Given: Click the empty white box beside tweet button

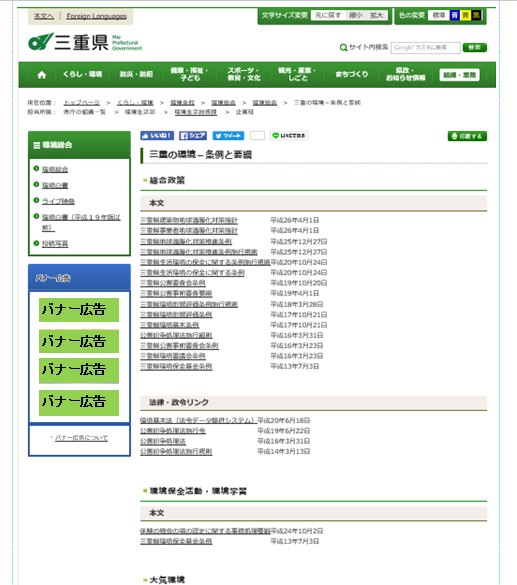Looking at the screenshot, I should (x=257, y=136).
